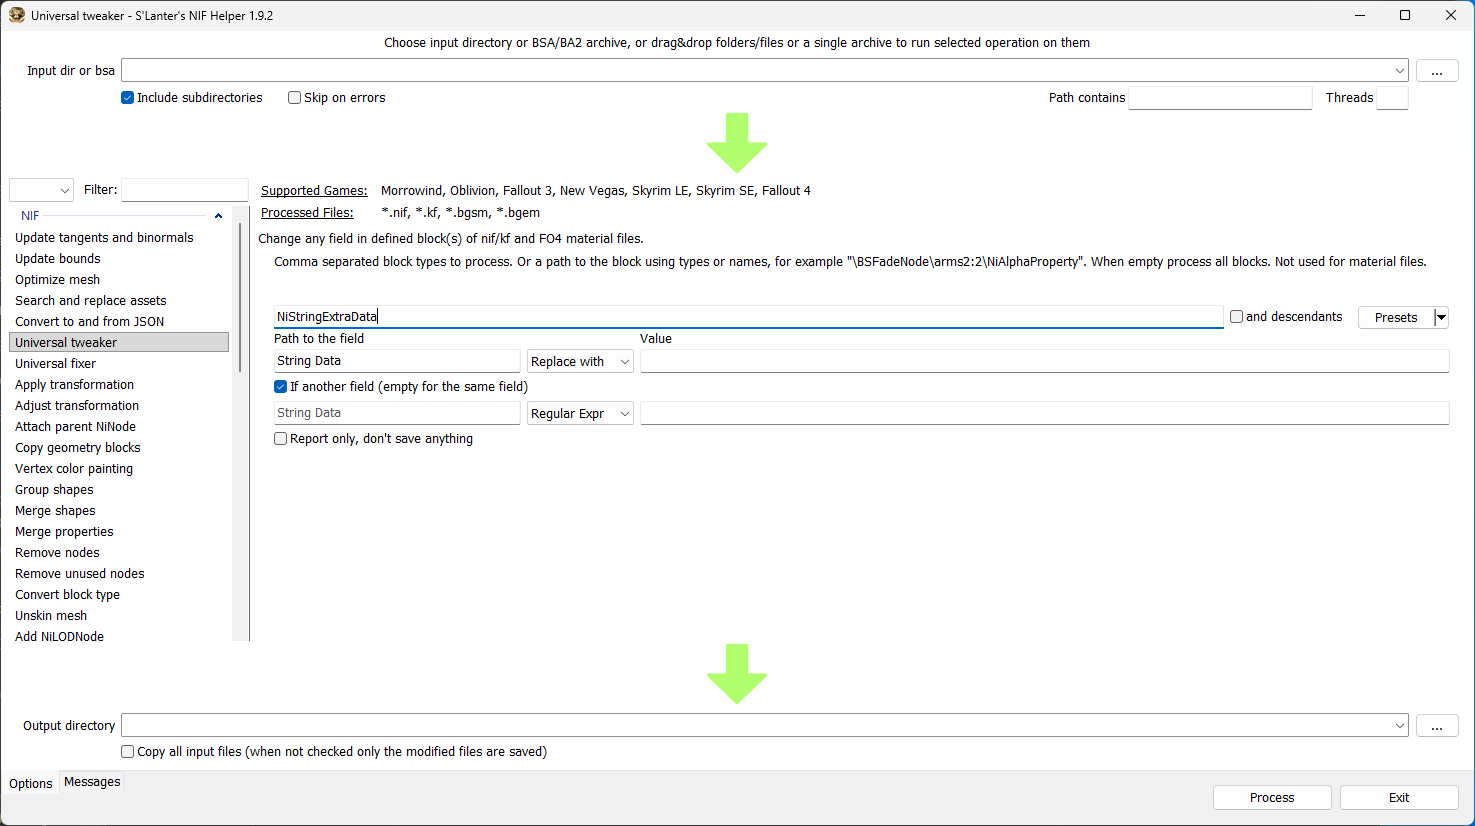1475x826 pixels.
Task: Click the Supported Games link
Action: click(x=314, y=191)
